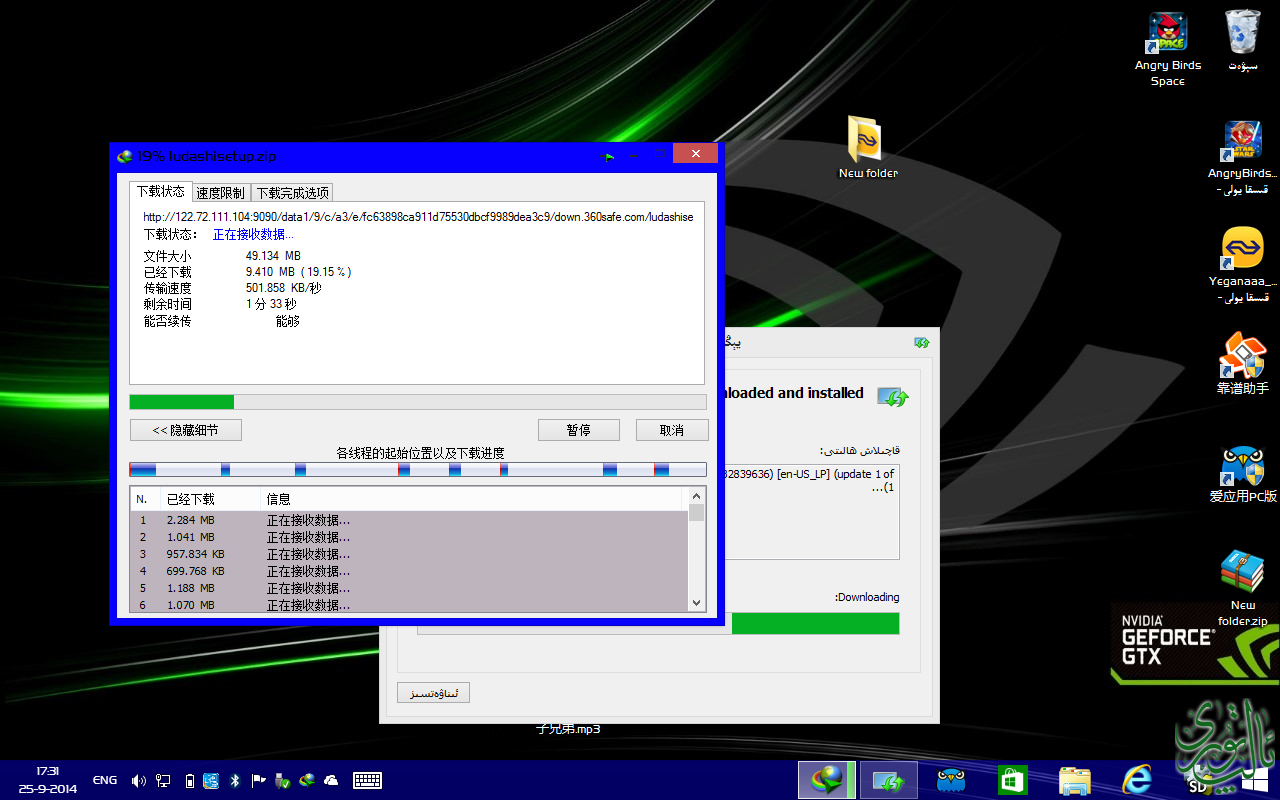Click the battery tray icon
Screen dimensions: 1280x800
point(188,780)
